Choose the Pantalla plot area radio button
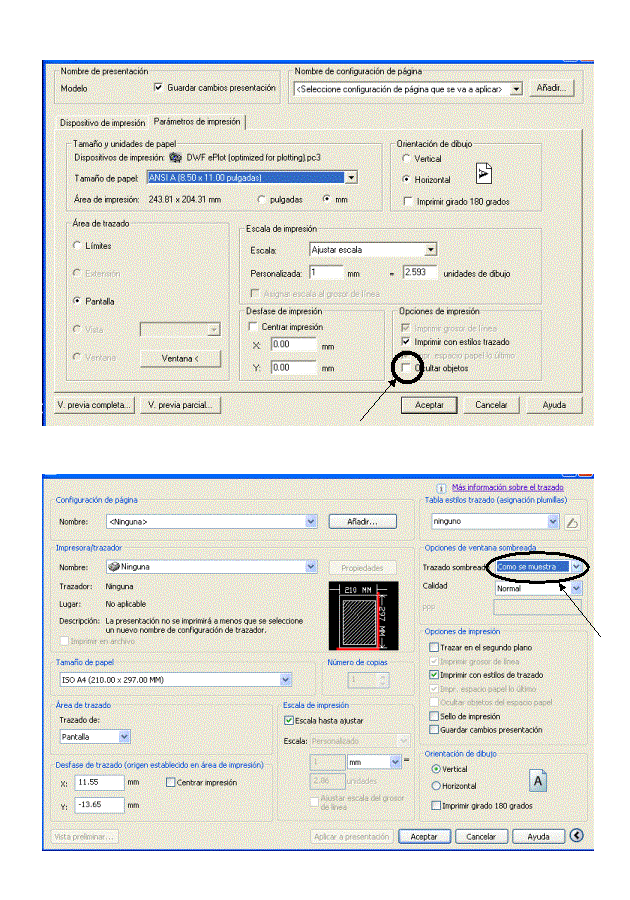Image resolution: width=630 pixels, height=900 pixels. tap(77, 301)
